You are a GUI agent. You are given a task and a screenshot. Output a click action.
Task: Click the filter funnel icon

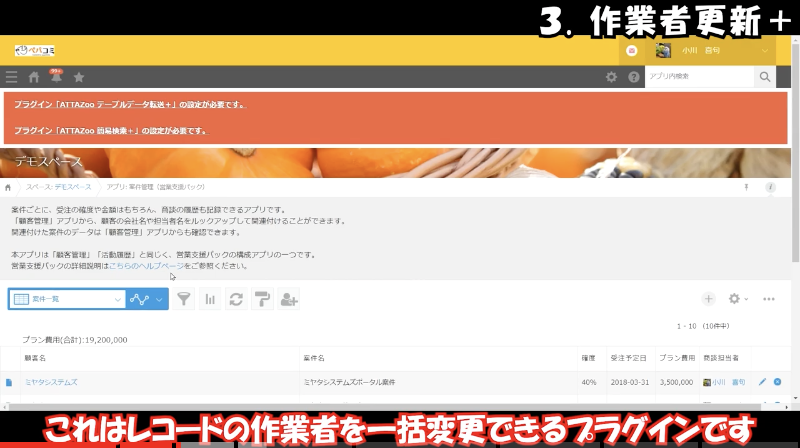click(184, 299)
